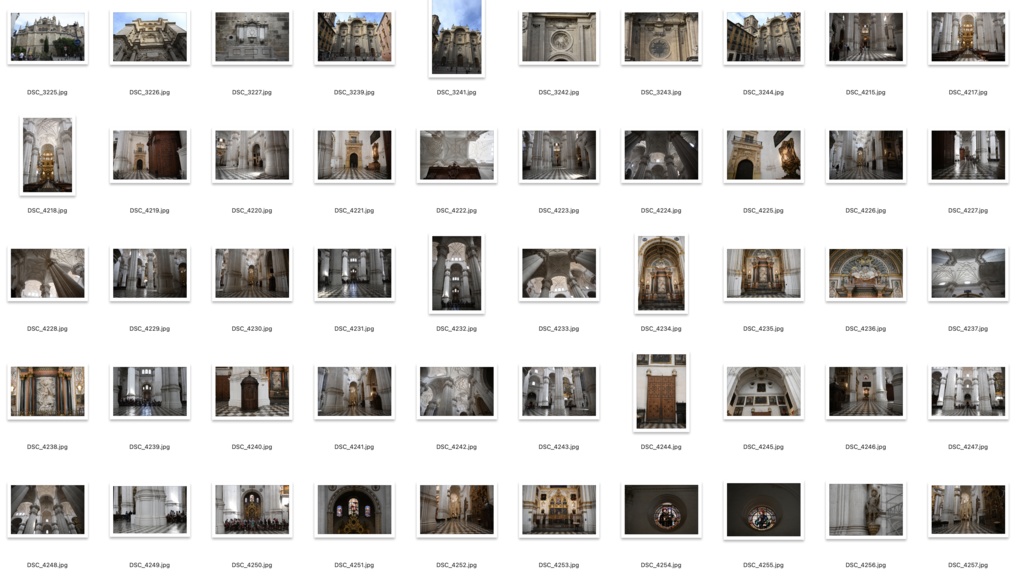The width and height of the screenshot is (1024, 580).
Task: Click the DSC_4234.jpg label text
Action: 661,329
